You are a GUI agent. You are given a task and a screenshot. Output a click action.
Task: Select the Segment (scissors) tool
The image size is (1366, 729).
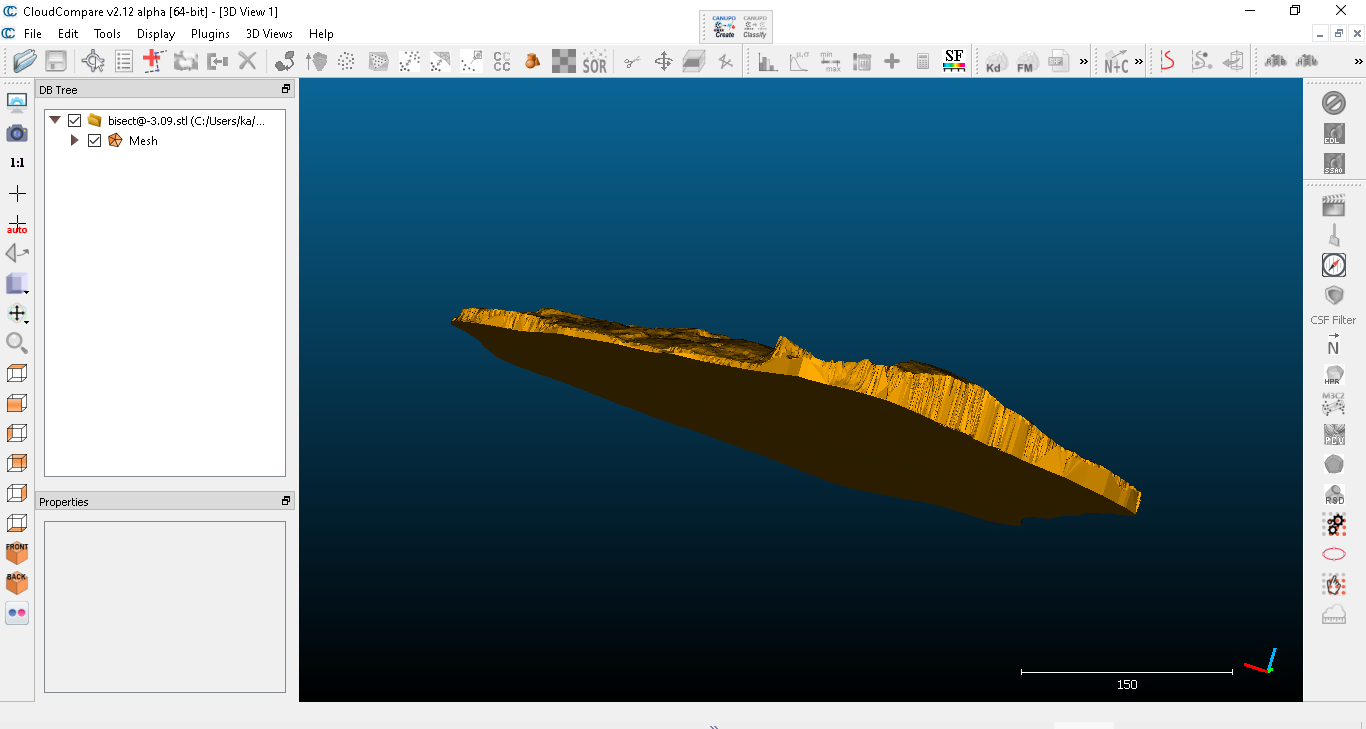pyautogui.click(x=632, y=62)
